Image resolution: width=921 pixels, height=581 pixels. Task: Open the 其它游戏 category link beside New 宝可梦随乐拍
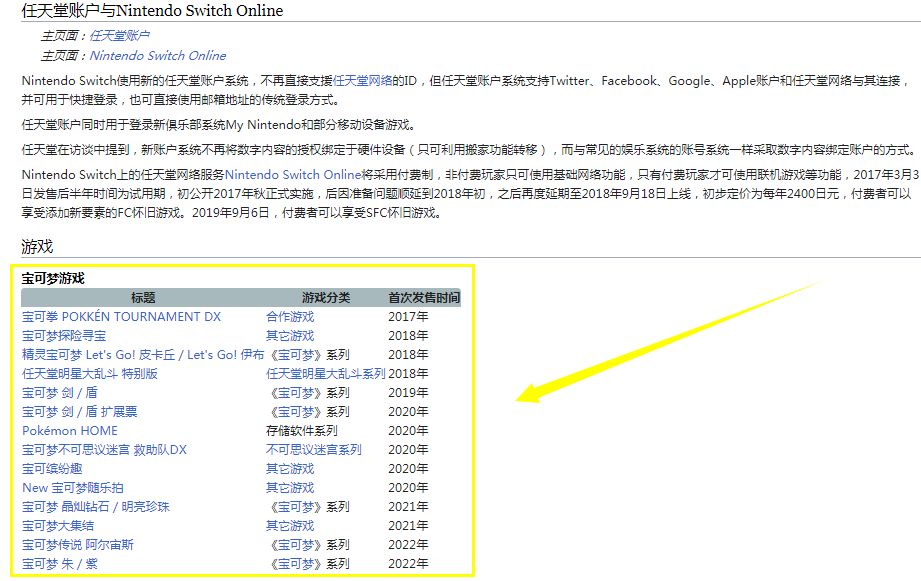(290, 488)
